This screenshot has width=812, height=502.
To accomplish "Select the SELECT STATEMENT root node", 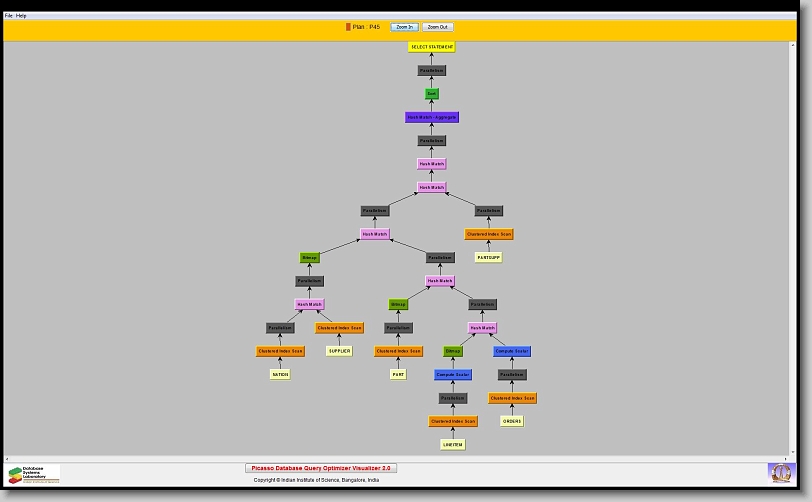I will coord(431,47).
